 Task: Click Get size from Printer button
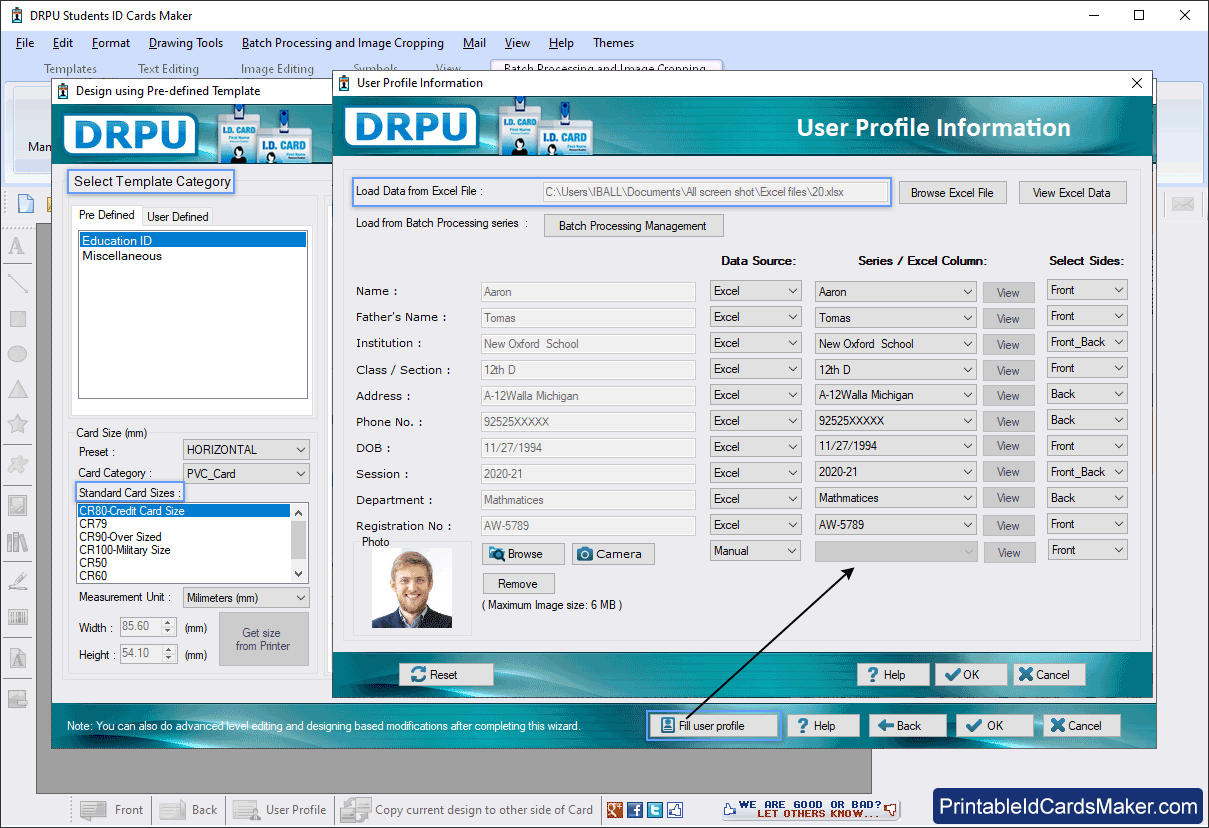pos(263,639)
